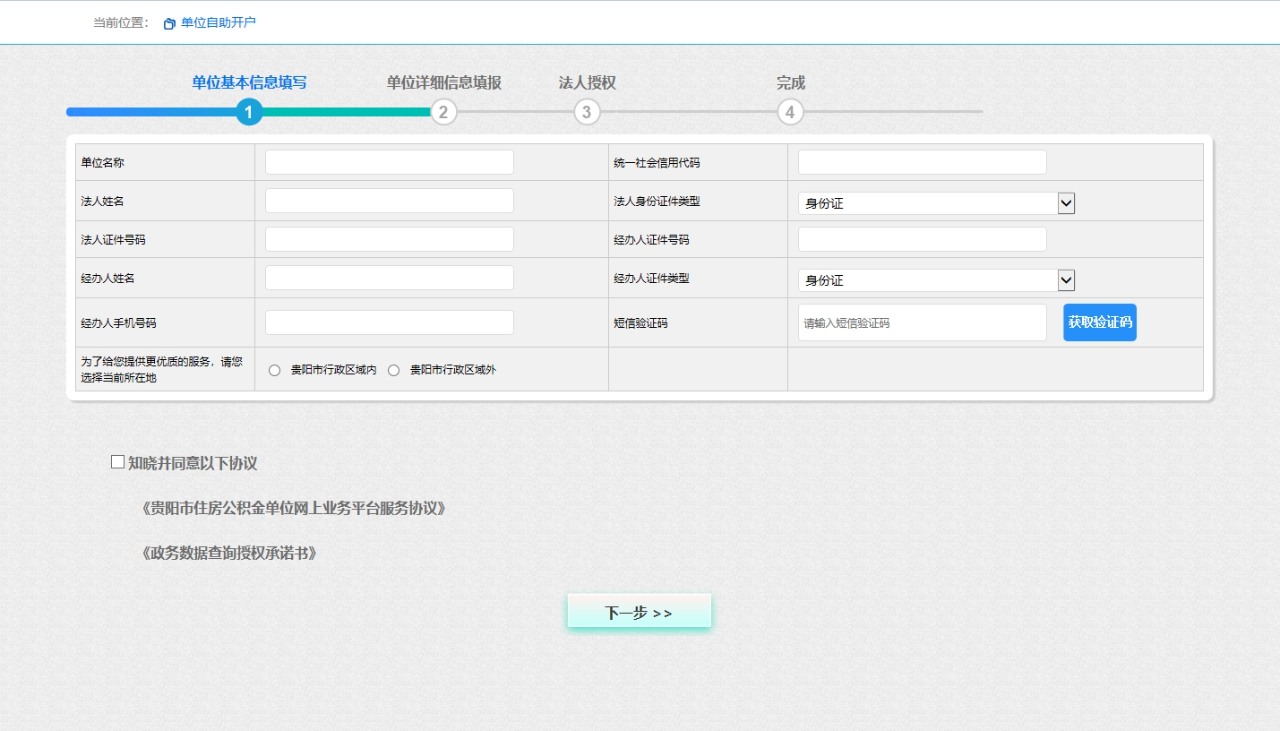1280x731 pixels.
Task: Click the 当前位置 text
Action: click(120, 22)
